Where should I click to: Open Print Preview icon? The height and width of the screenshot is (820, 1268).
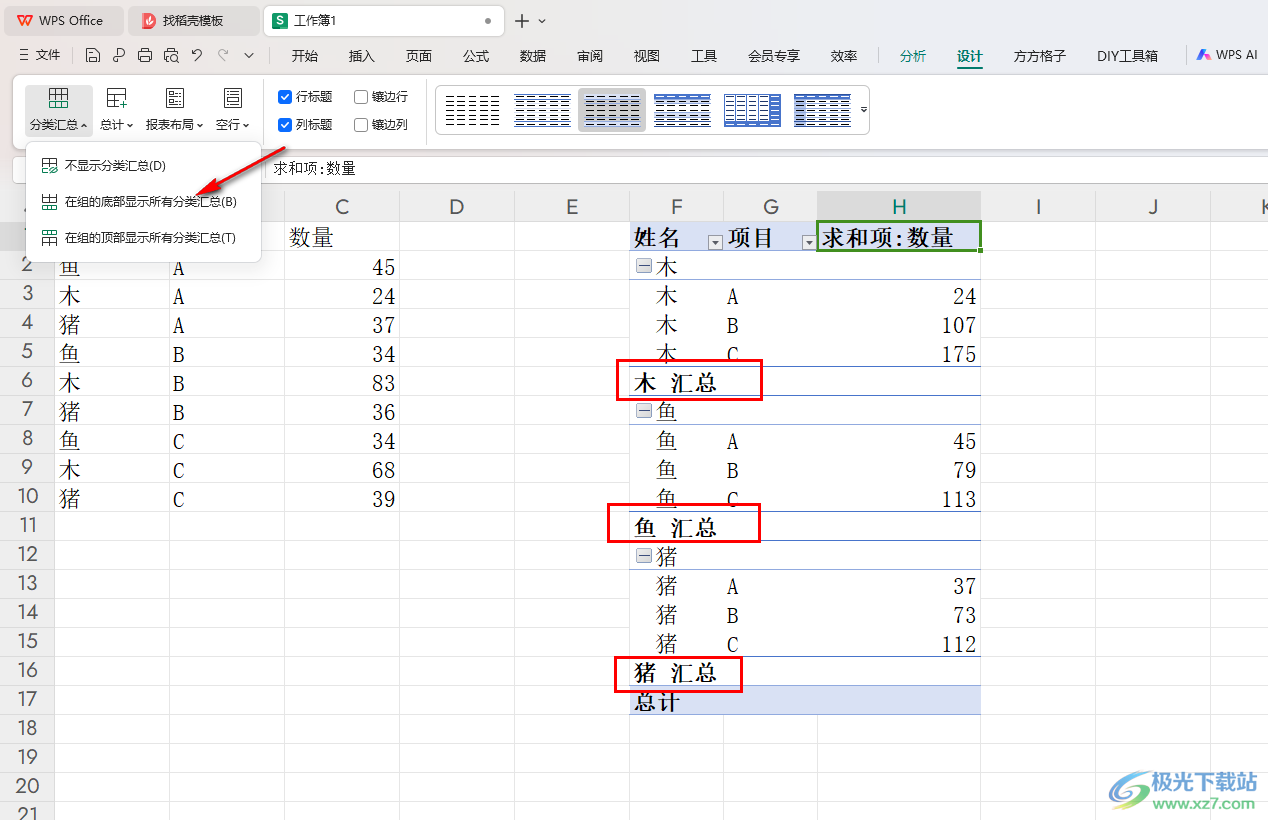[x=171, y=56]
